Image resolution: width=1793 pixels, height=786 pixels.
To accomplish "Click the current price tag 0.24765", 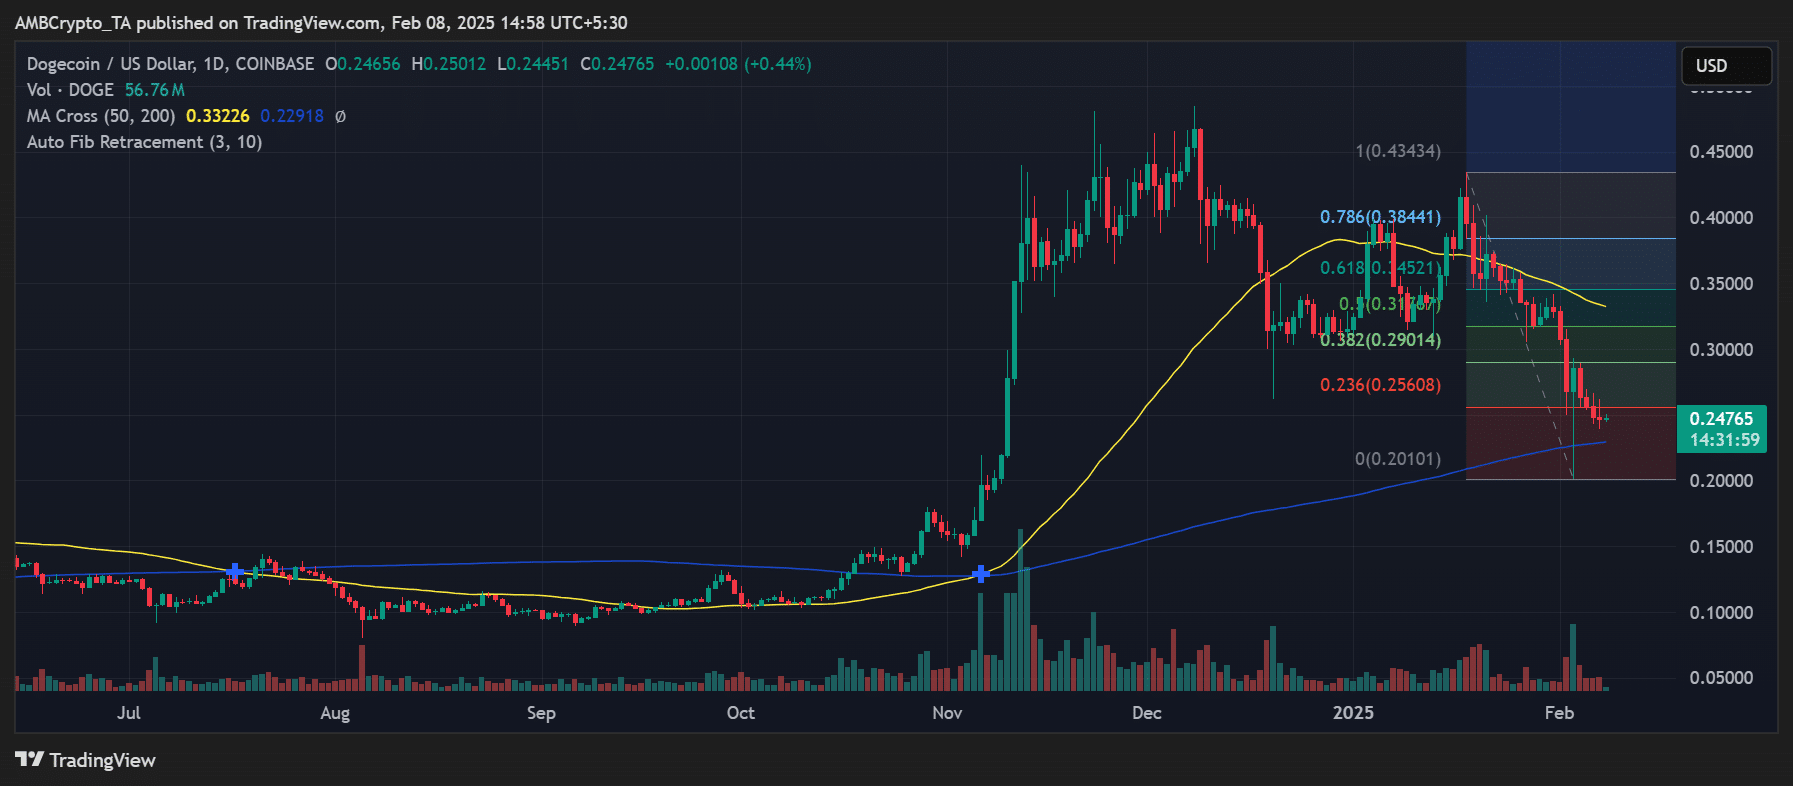I will pos(1721,419).
